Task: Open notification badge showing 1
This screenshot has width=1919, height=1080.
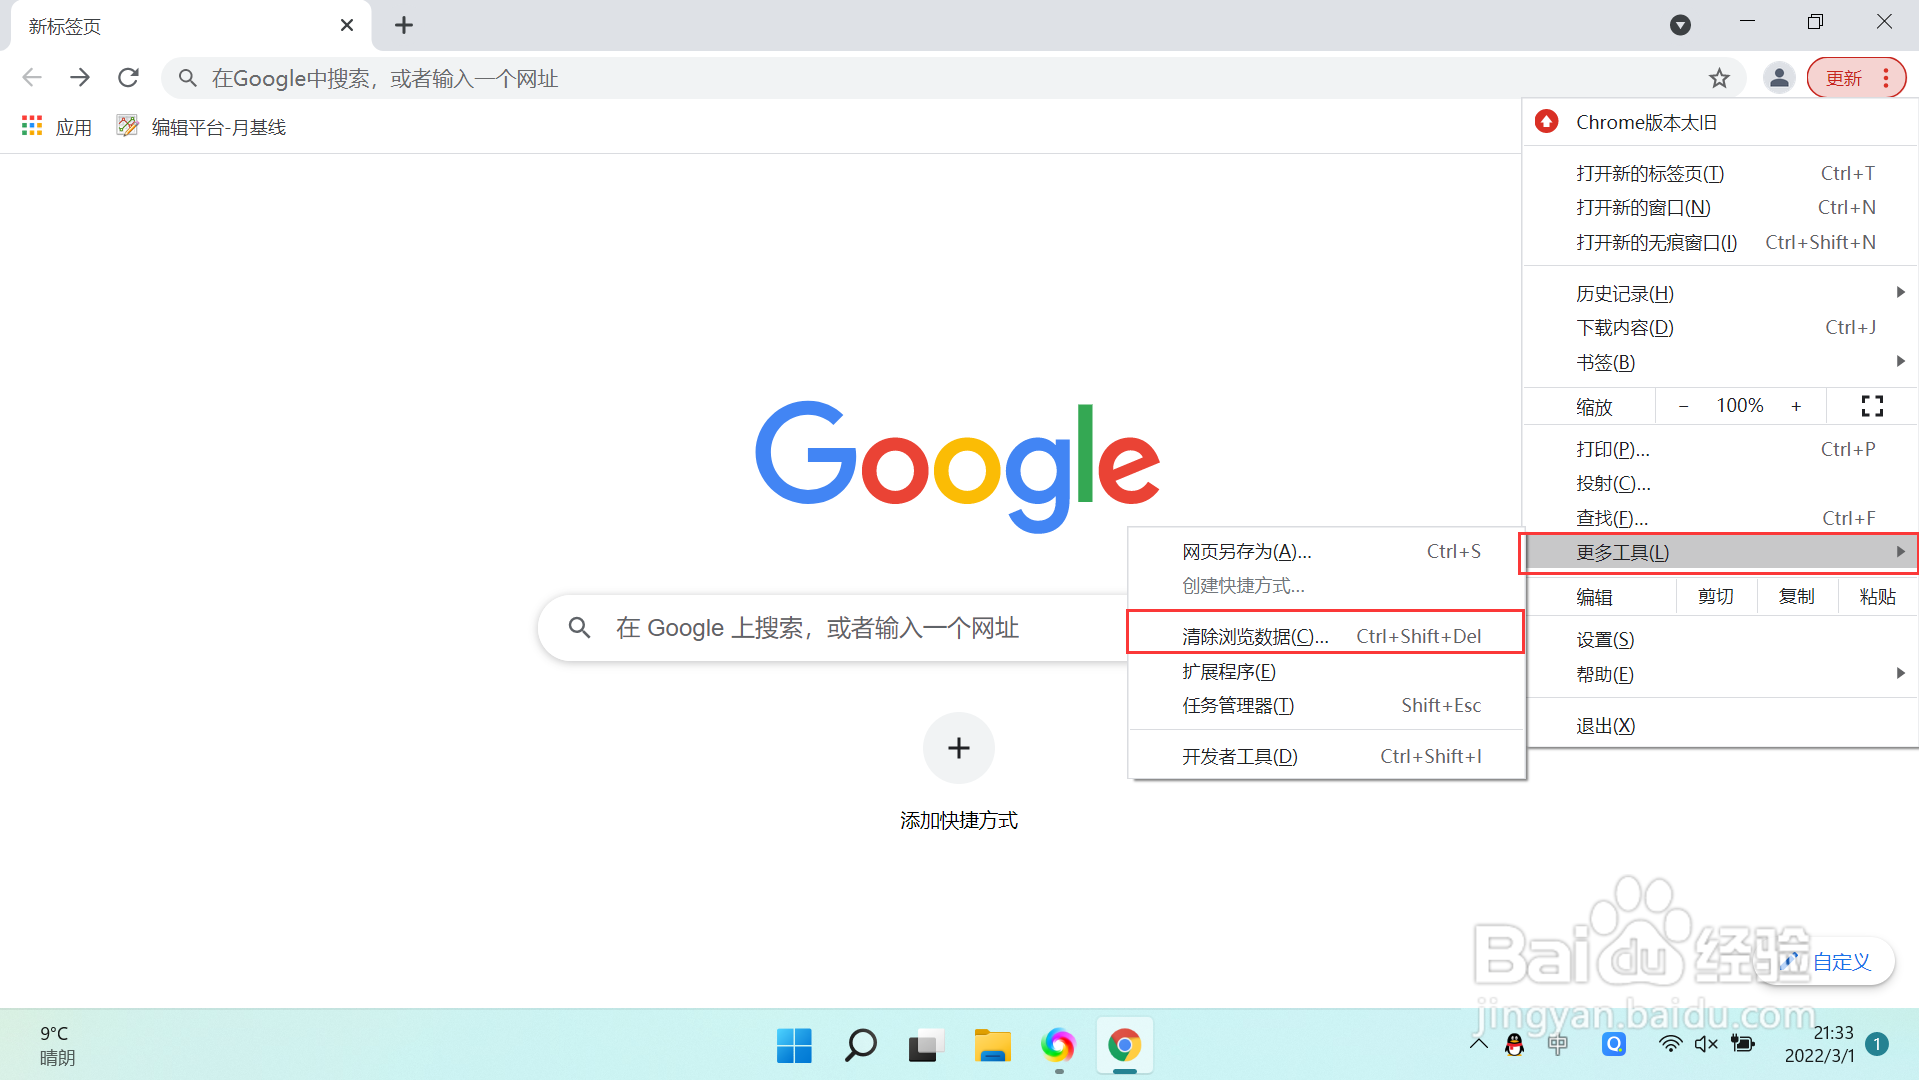Action: [1877, 1044]
